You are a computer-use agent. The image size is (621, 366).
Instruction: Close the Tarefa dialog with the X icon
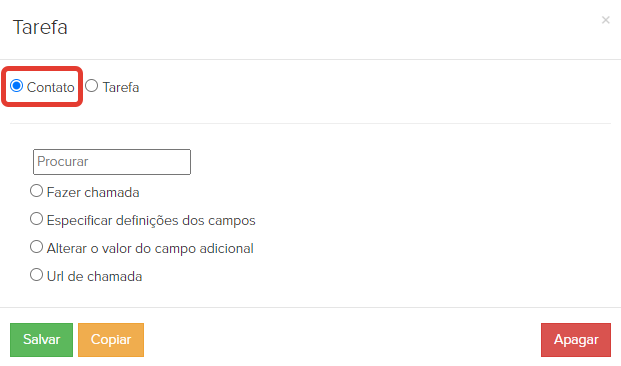[x=605, y=20]
